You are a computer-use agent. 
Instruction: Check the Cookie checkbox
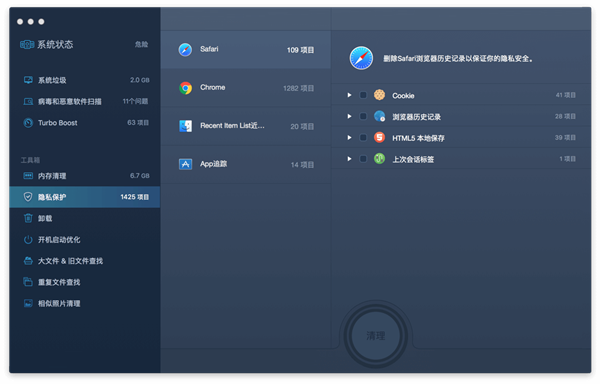point(363,95)
